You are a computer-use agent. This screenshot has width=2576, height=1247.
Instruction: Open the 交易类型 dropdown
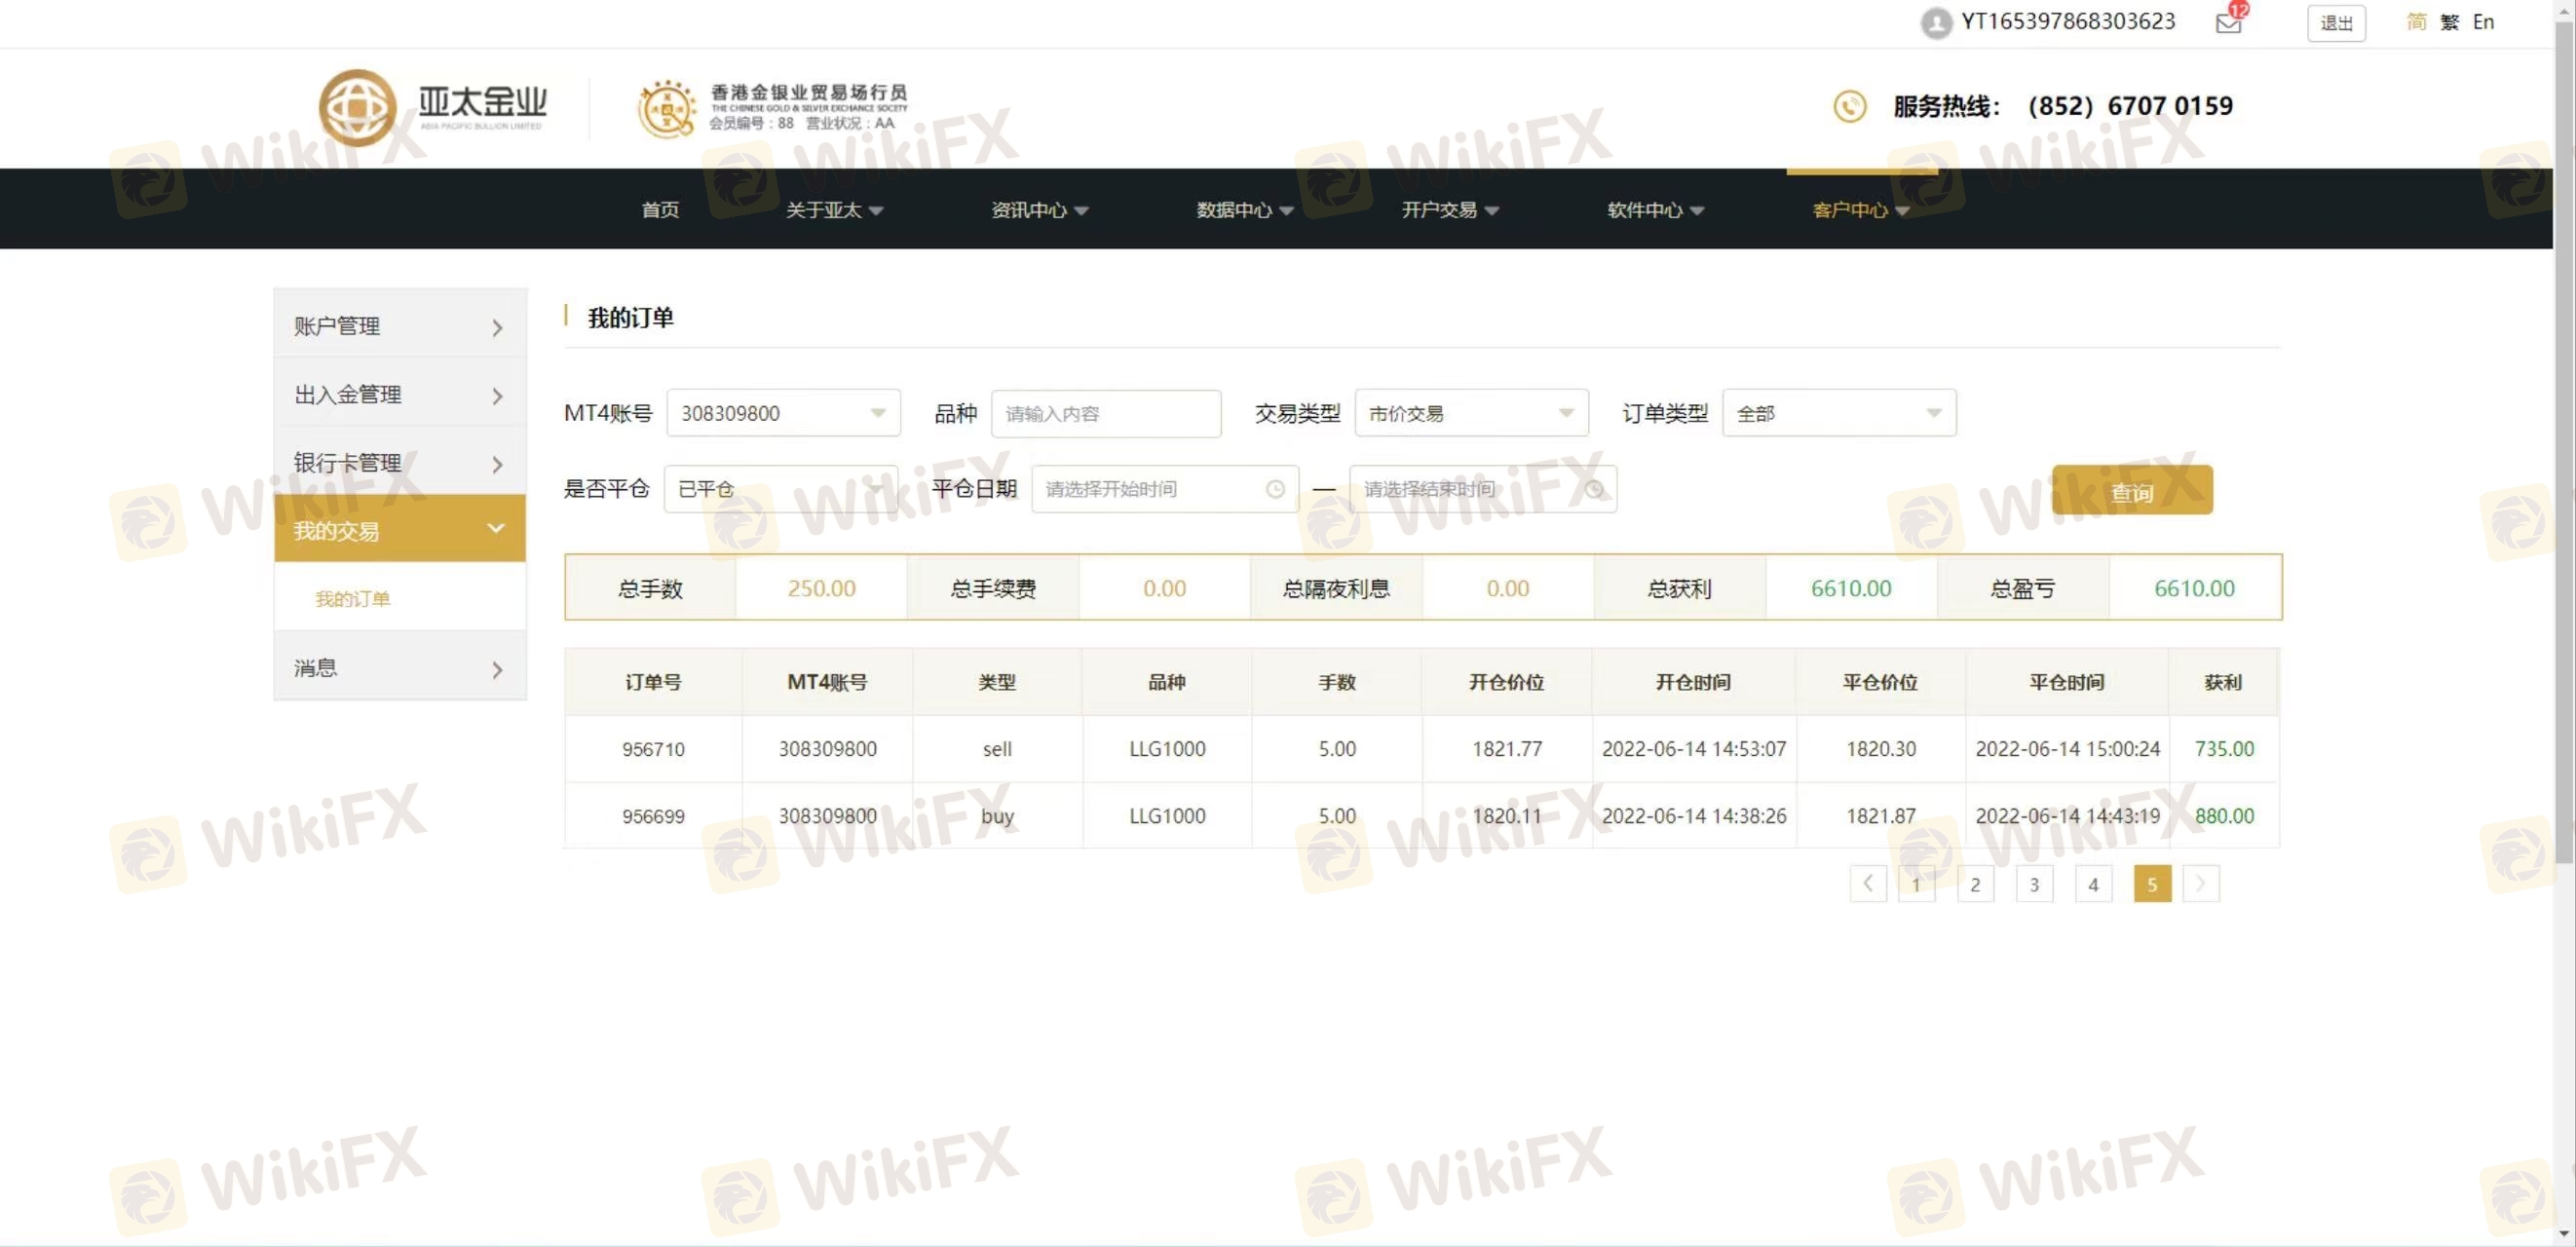[1470, 413]
